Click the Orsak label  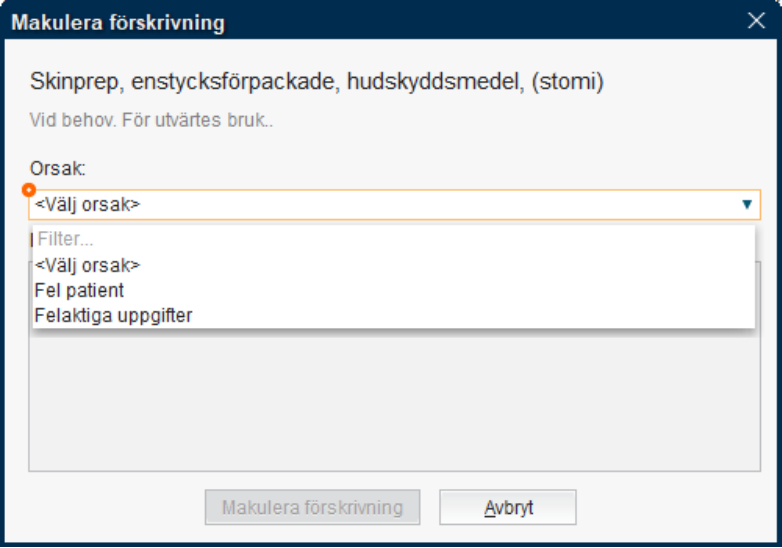click(51, 170)
